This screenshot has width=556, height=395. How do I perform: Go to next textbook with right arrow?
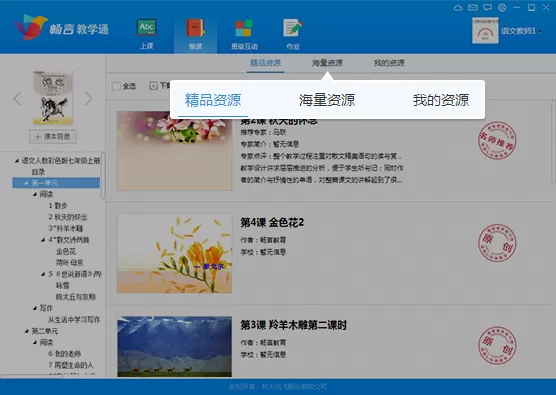(88, 99)
